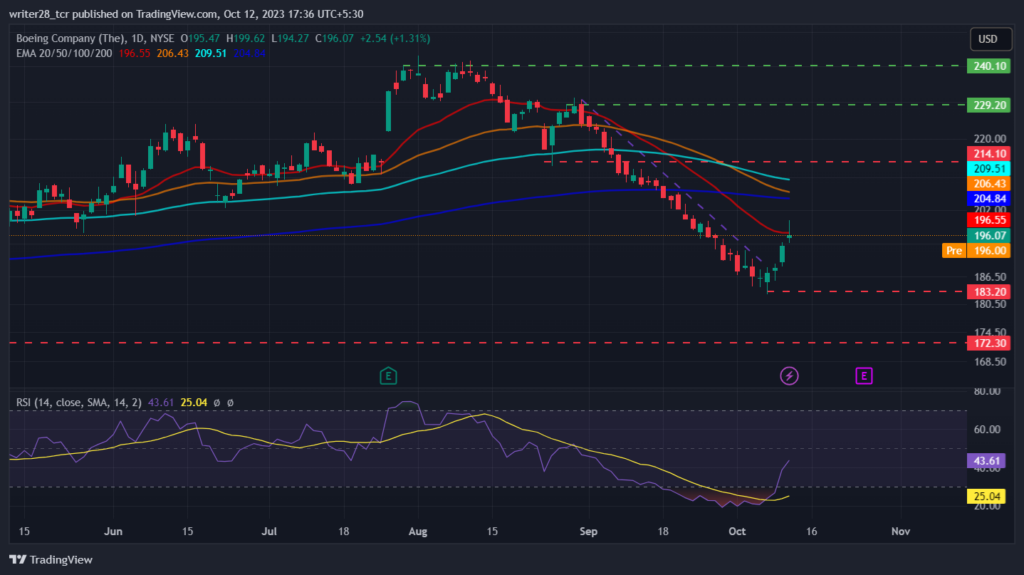Click the Nov label on time axis
Screen dimensions: 1024x575
(901, 531)
